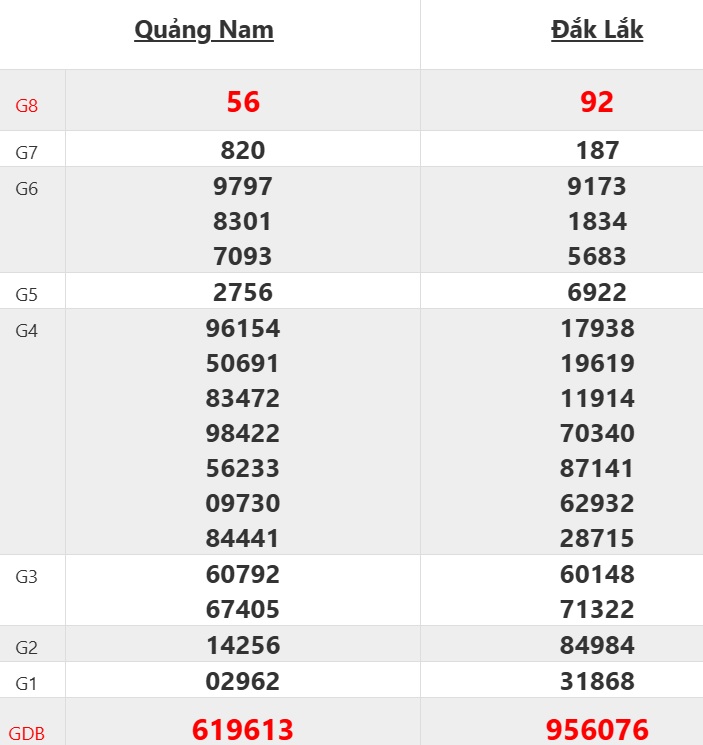703x745 pixels.
Task: Click the G5 number 2756
Action: [x=243, y=292]
